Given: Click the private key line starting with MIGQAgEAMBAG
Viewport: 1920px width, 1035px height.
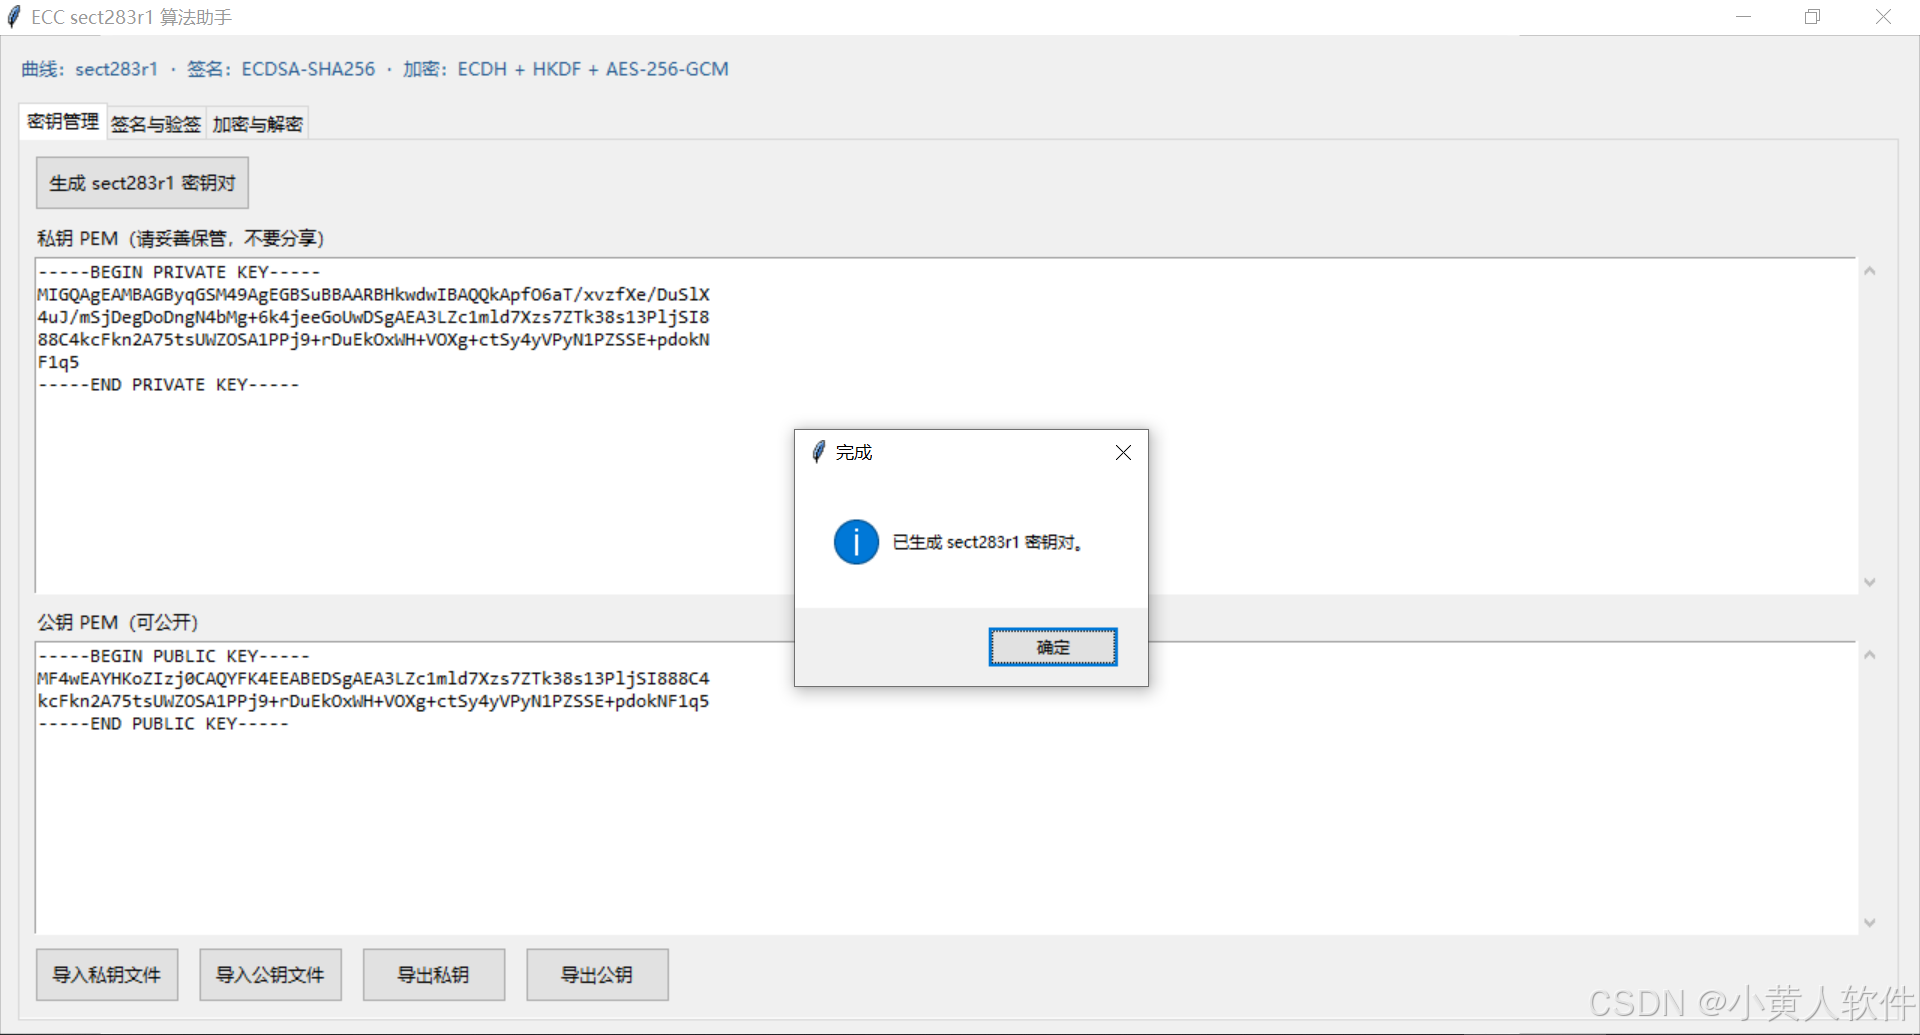Looking at the screenshot, I should point(373,295).
